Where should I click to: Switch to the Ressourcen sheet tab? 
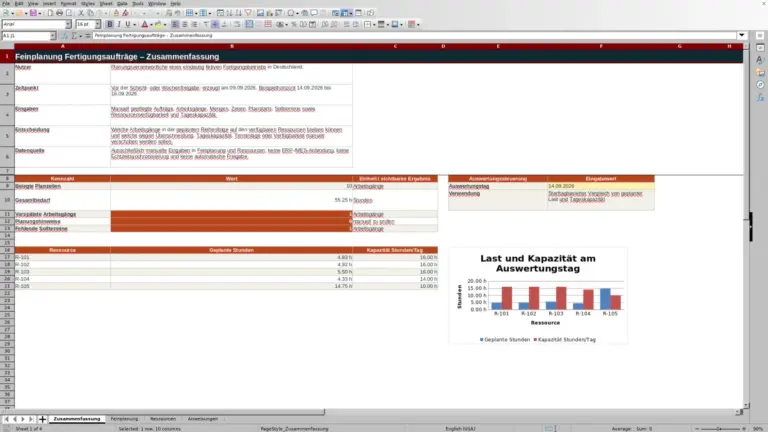tap(163, 419)
